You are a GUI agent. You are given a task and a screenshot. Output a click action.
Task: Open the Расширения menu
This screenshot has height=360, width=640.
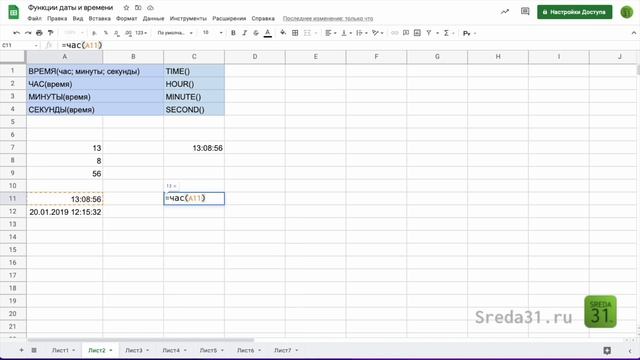[x=229, y=18]
